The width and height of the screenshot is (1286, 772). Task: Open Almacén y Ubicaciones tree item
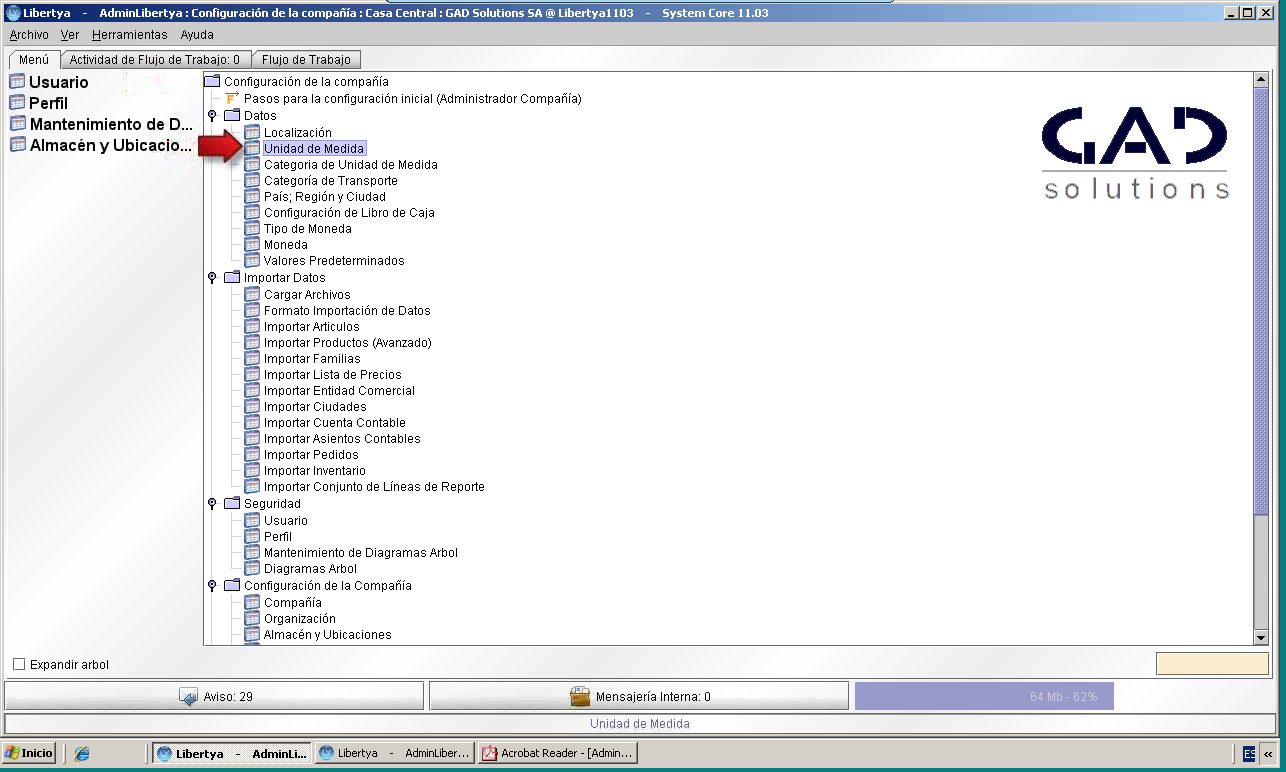click(328, 634)
